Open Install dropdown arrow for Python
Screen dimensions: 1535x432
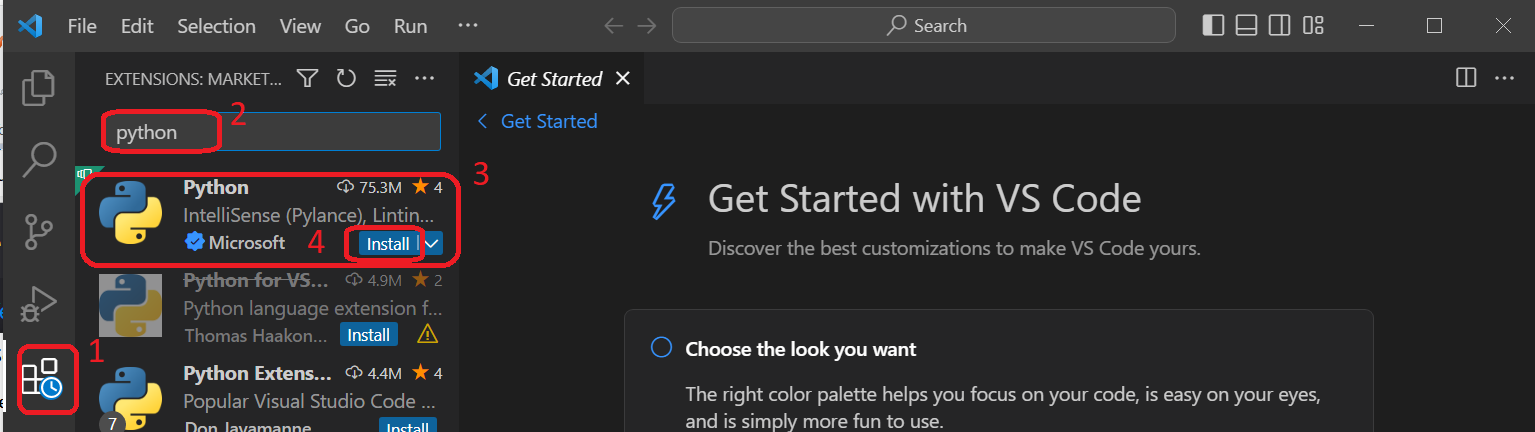click(433, 244)
